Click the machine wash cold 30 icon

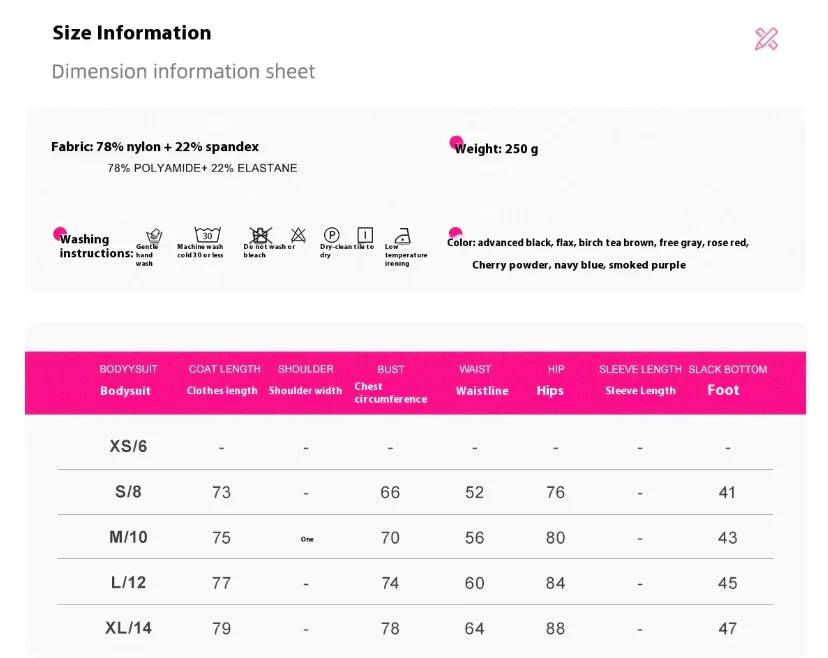click(x=207, y=235)
